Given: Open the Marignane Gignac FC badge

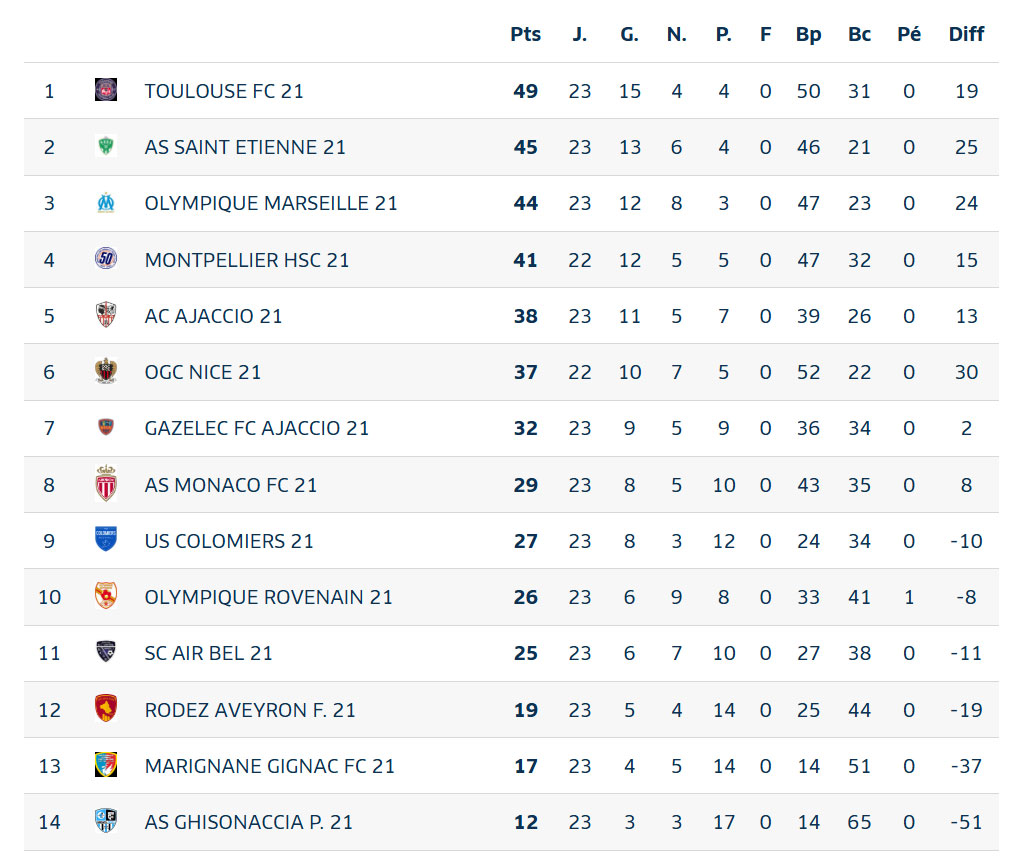Looking at the screenshot, I should (x=106, y=765).
